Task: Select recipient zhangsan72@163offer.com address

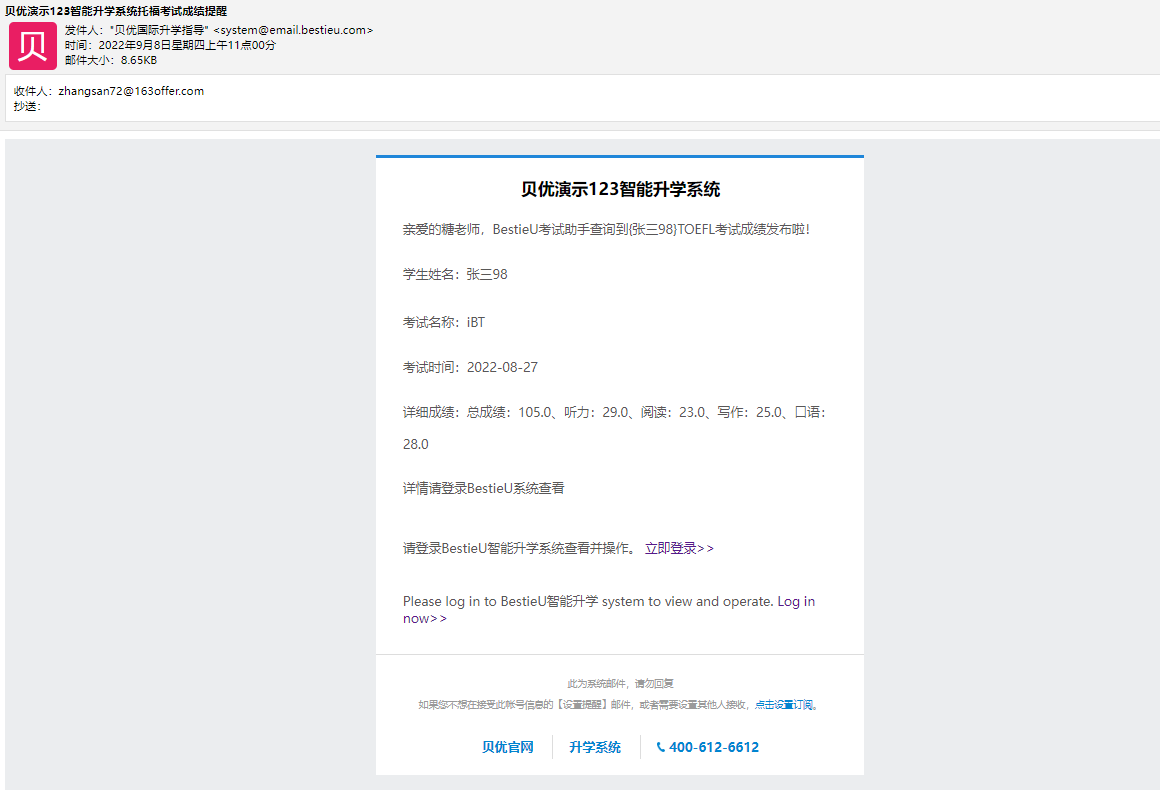Action: pyautogui.click(x=131, y=91)
